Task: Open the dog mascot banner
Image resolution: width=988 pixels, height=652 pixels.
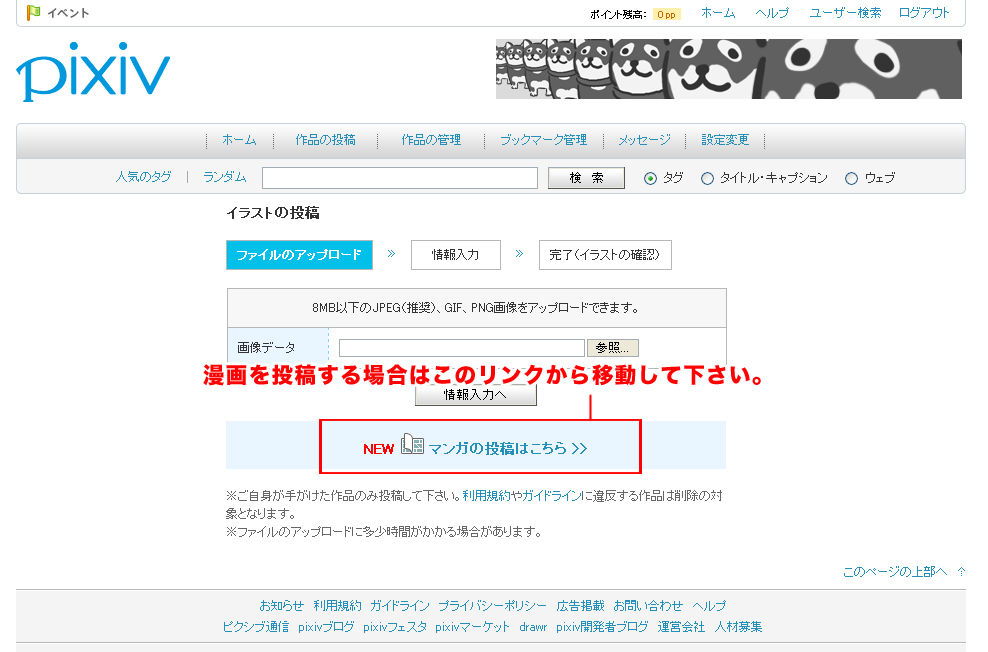Action: (x=728, y=69)
